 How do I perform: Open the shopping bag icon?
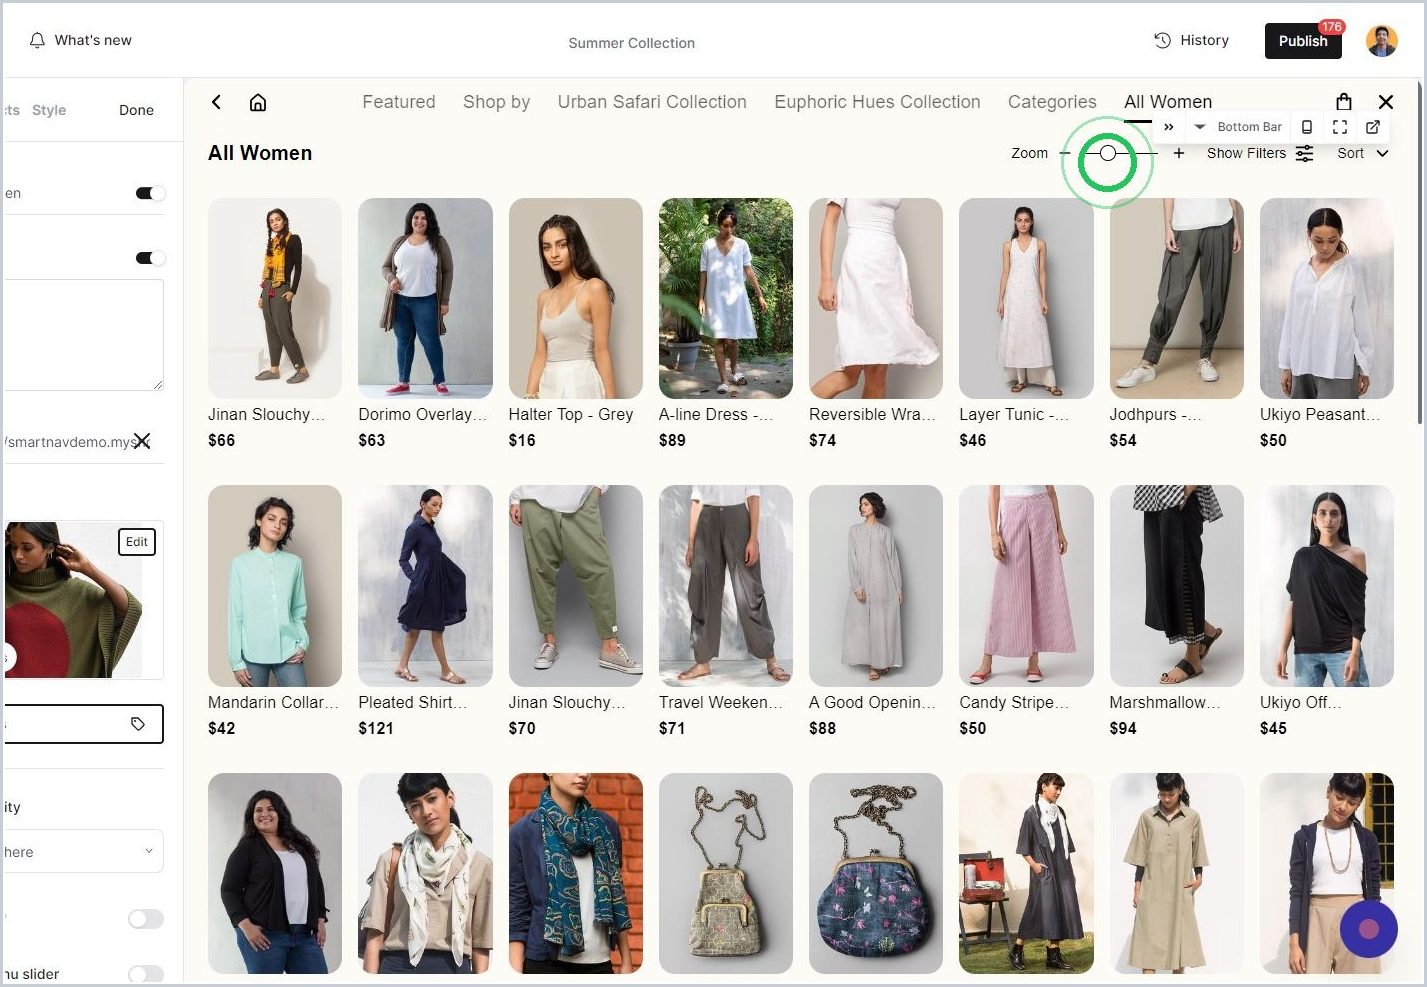[x=1344, y=101]
